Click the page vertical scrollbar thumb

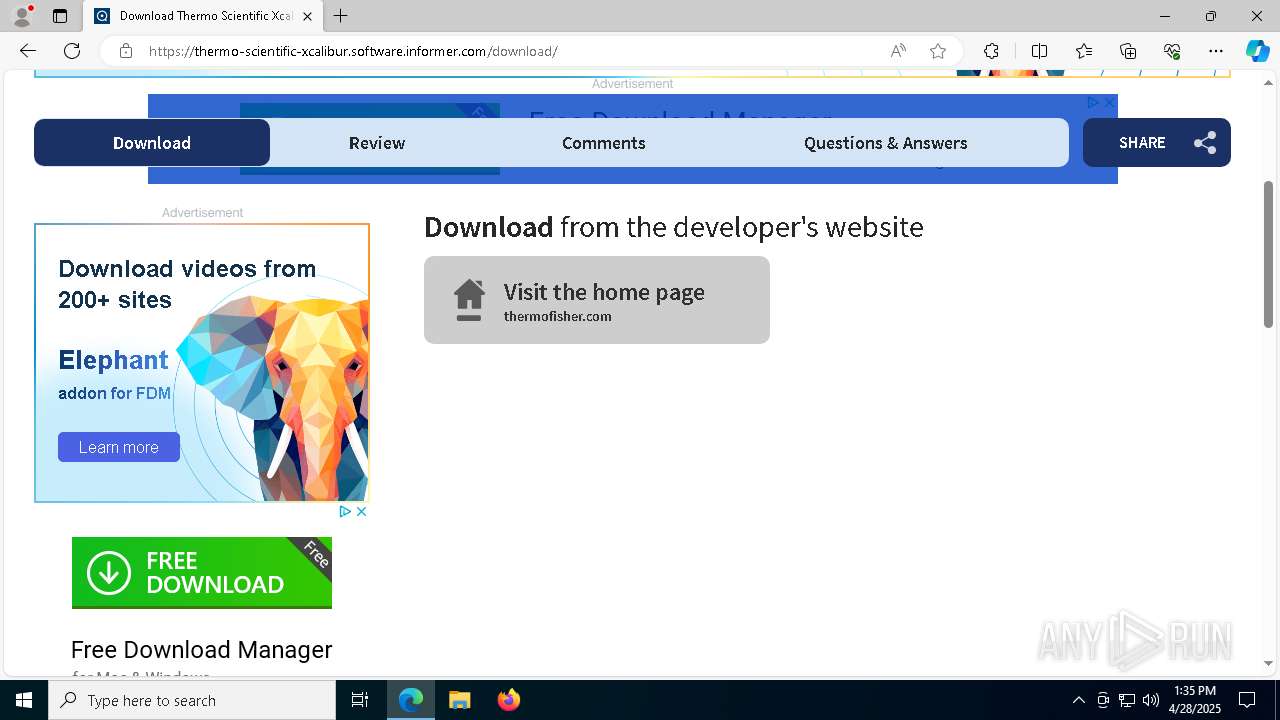pyautogui.click(x=1268, y=254)
